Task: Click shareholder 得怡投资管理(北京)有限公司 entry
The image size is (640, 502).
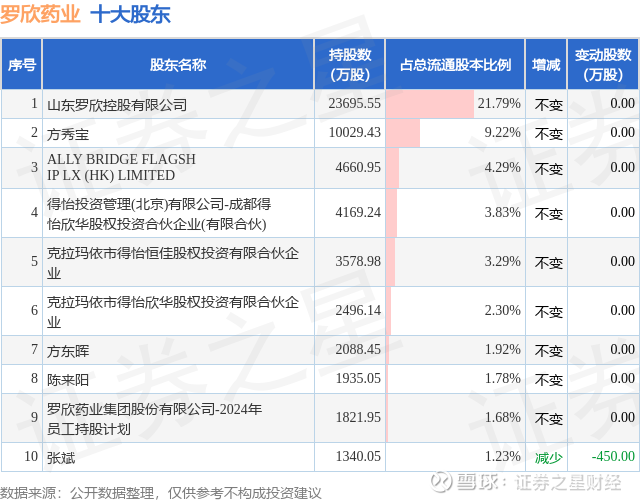Action: click(x=159, y=214)
